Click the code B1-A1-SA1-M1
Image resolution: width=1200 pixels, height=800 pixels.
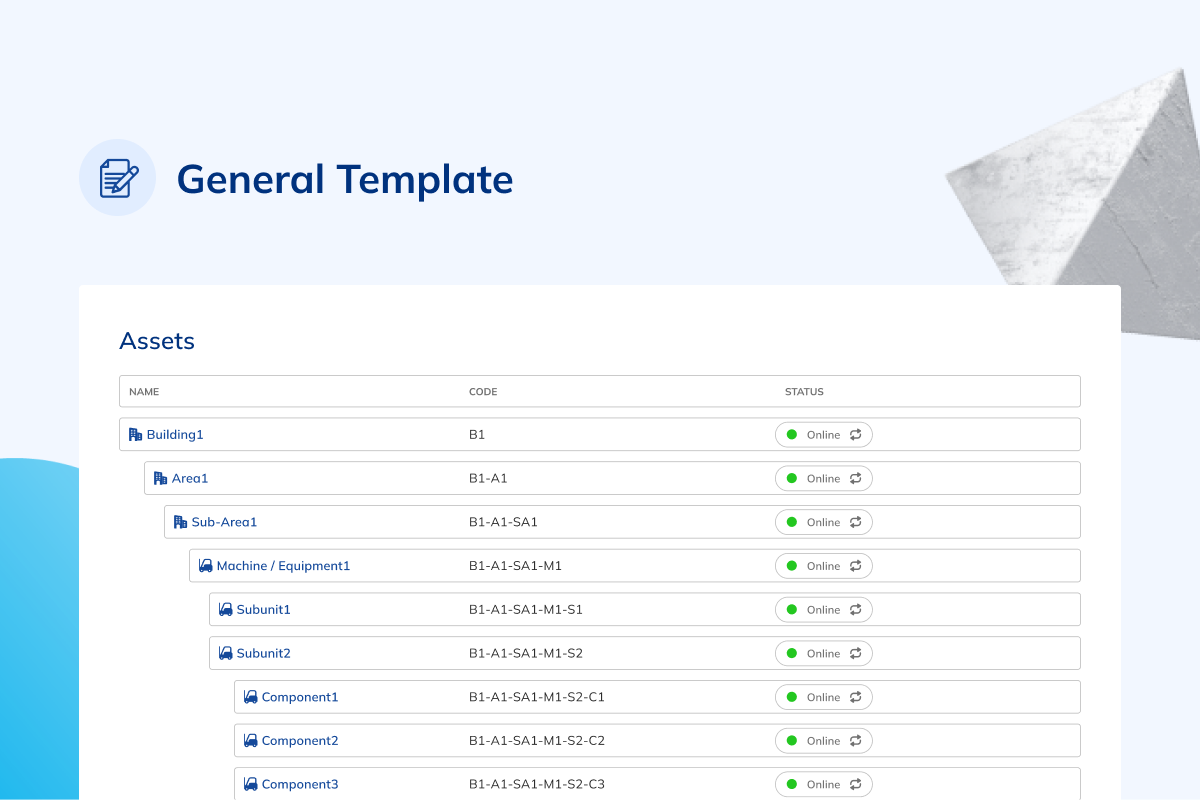(x=515, y=566)
